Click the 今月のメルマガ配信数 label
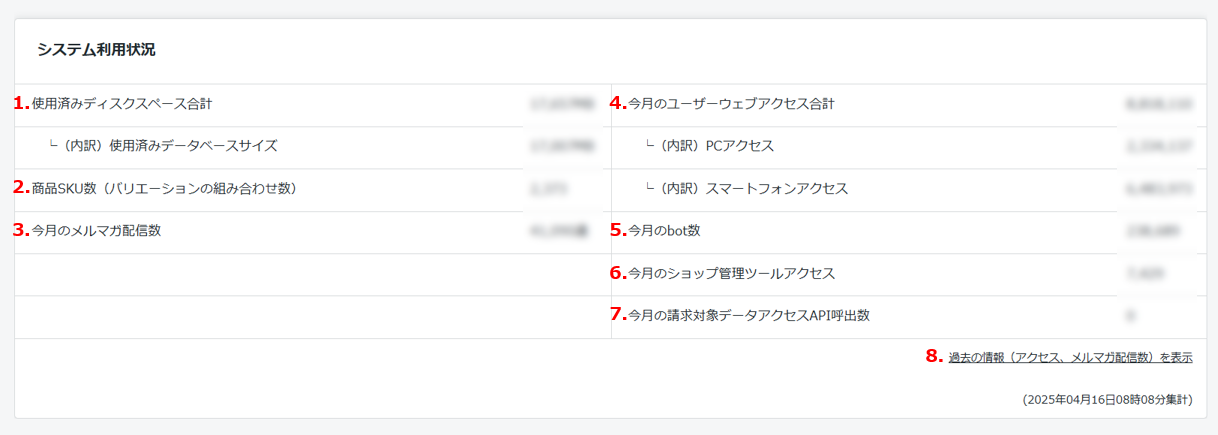The width and height of the screenshot is (1218, 435). tap(96, 230)
